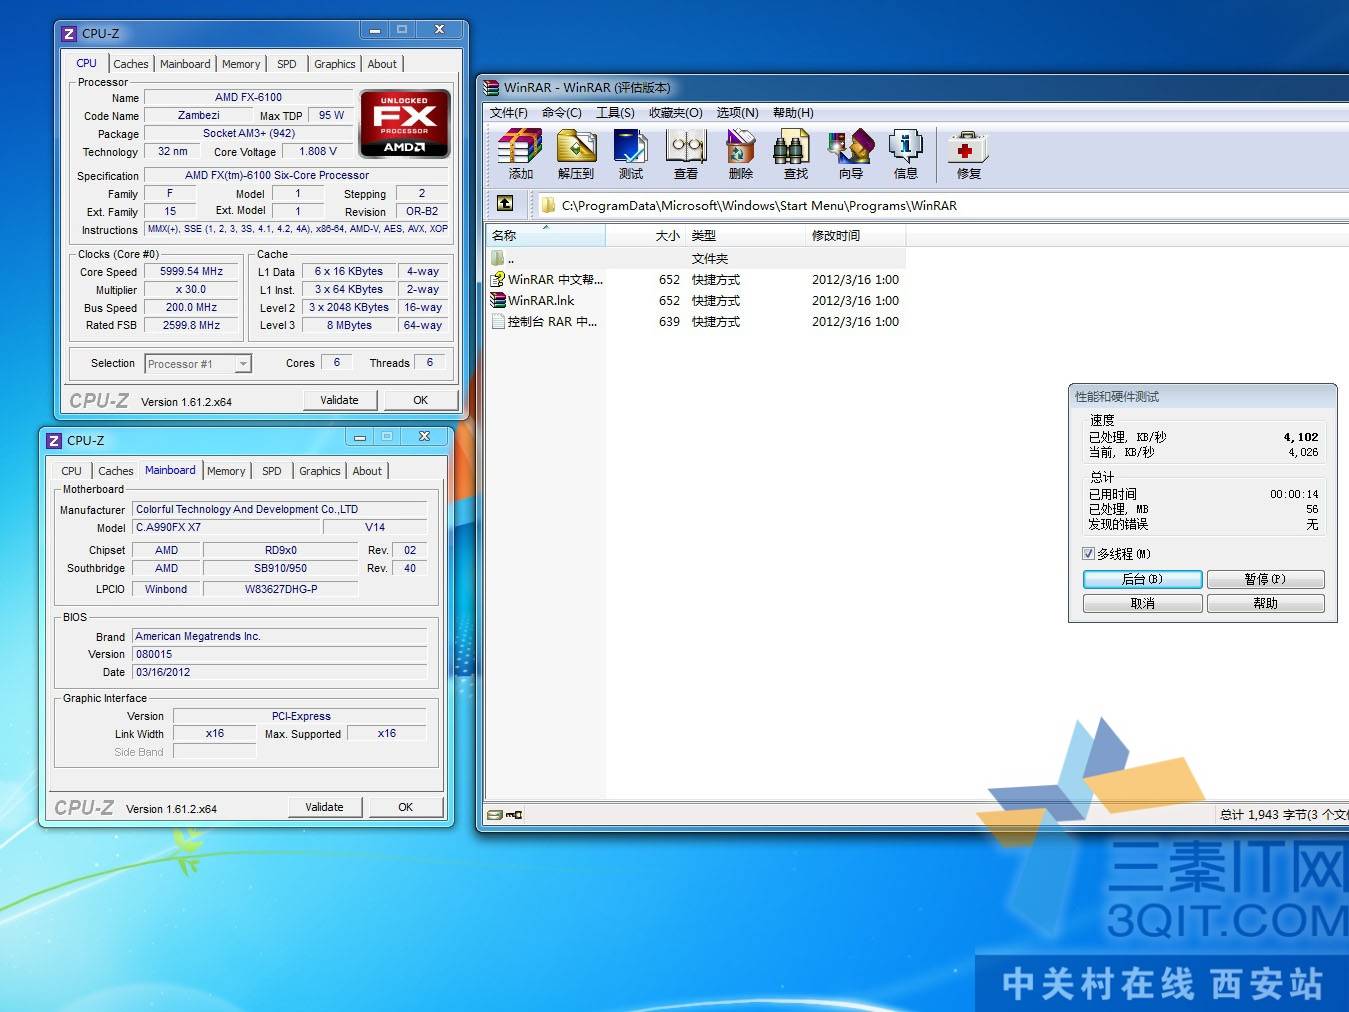Click the Pause (暂停) button
Screen dimensions: 1349x1012
(x=1265, y=579)
